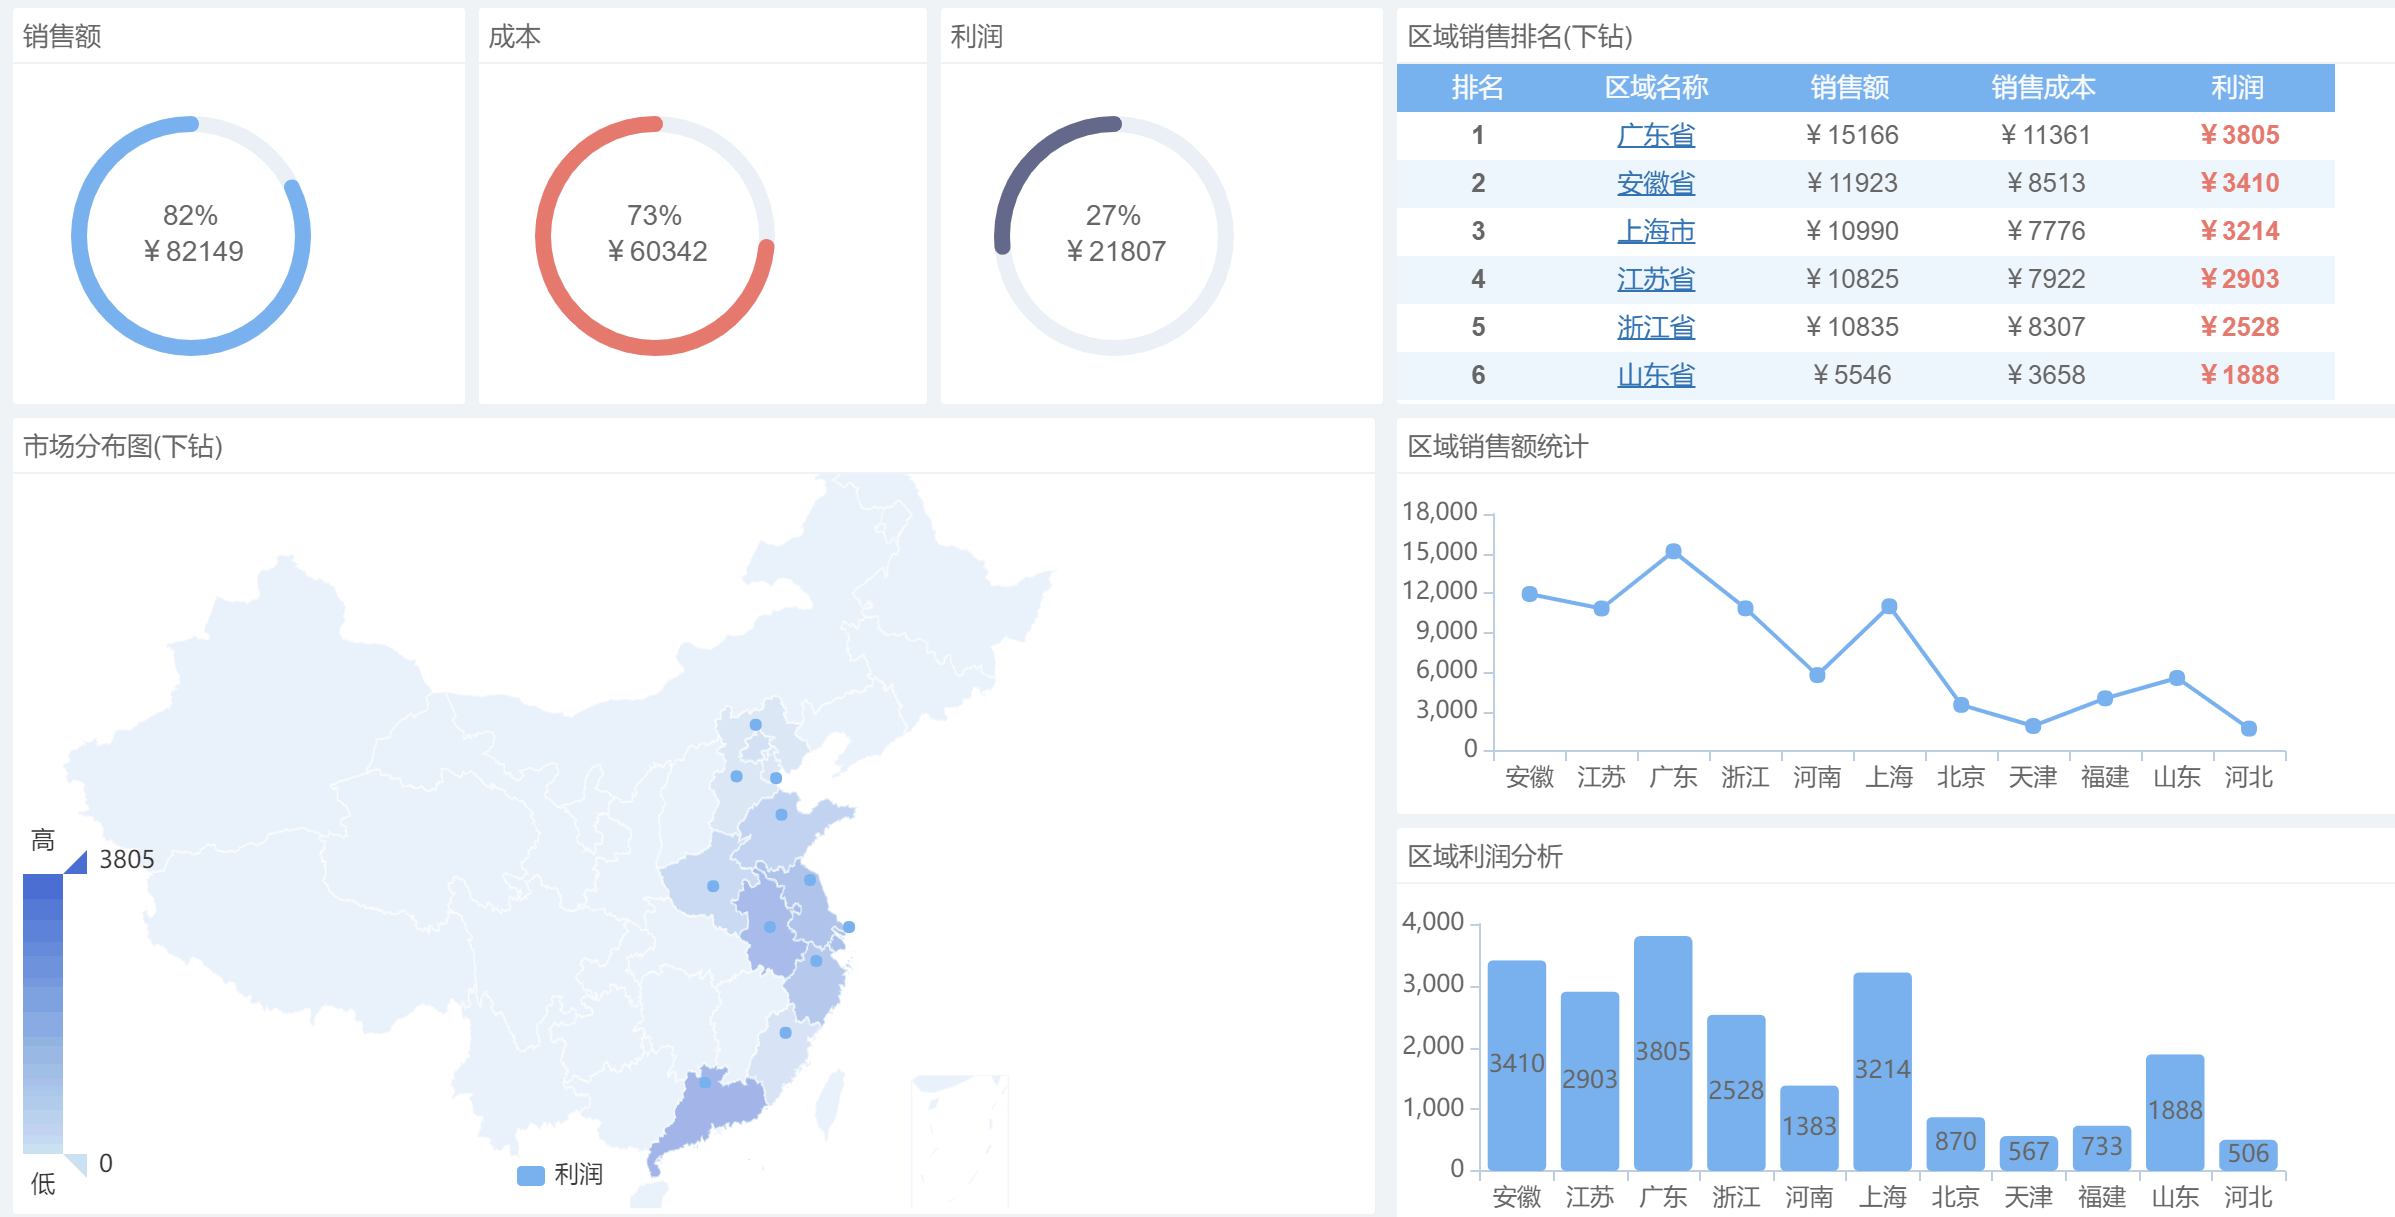Open the 山东省 drill-down link
Image resolution: width=2395 pixels, height=1217 pixels.
coord(1655,375)
